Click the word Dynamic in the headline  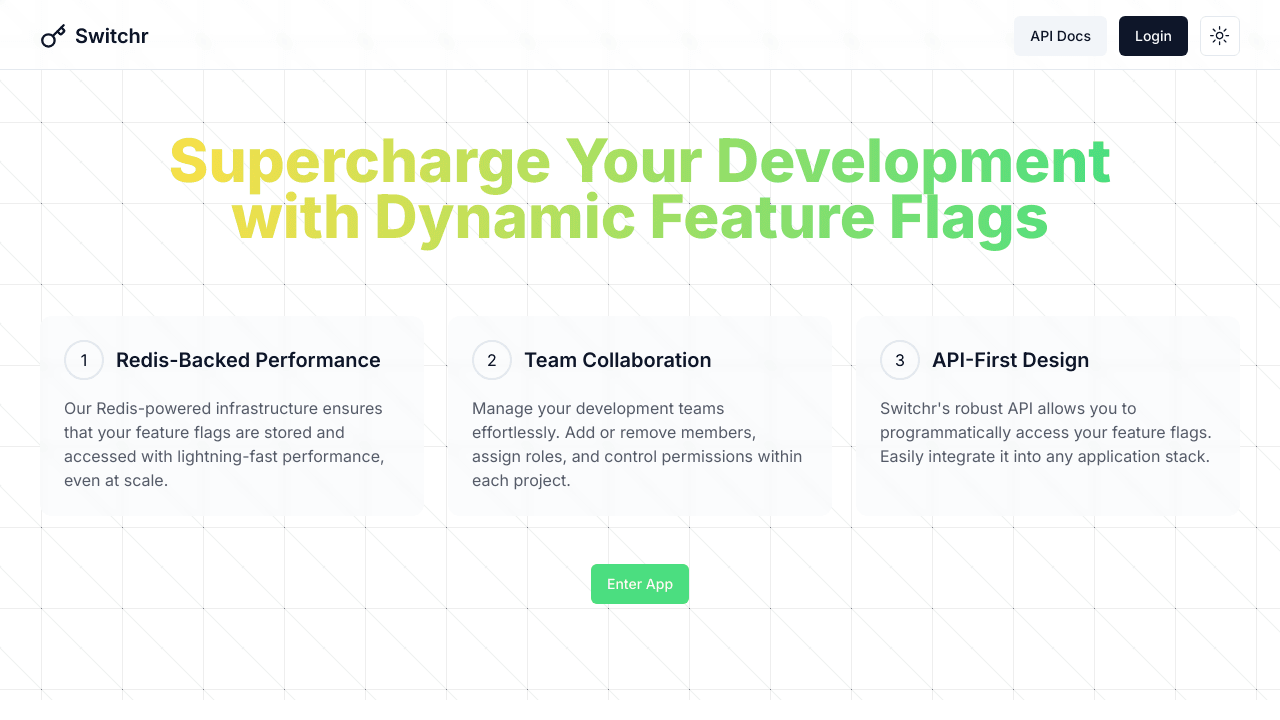point(505,218)
